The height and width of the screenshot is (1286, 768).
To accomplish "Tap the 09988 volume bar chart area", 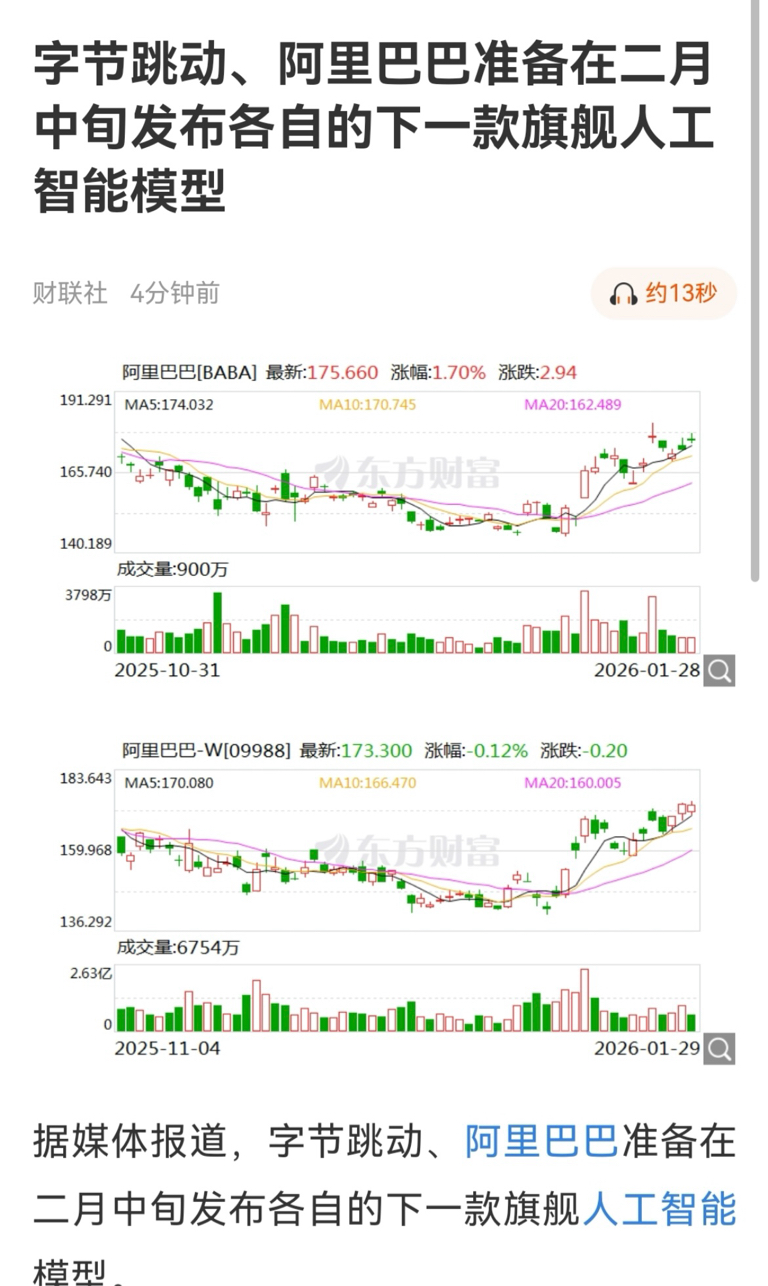I will pyautogui.click(x=408, y=998).
